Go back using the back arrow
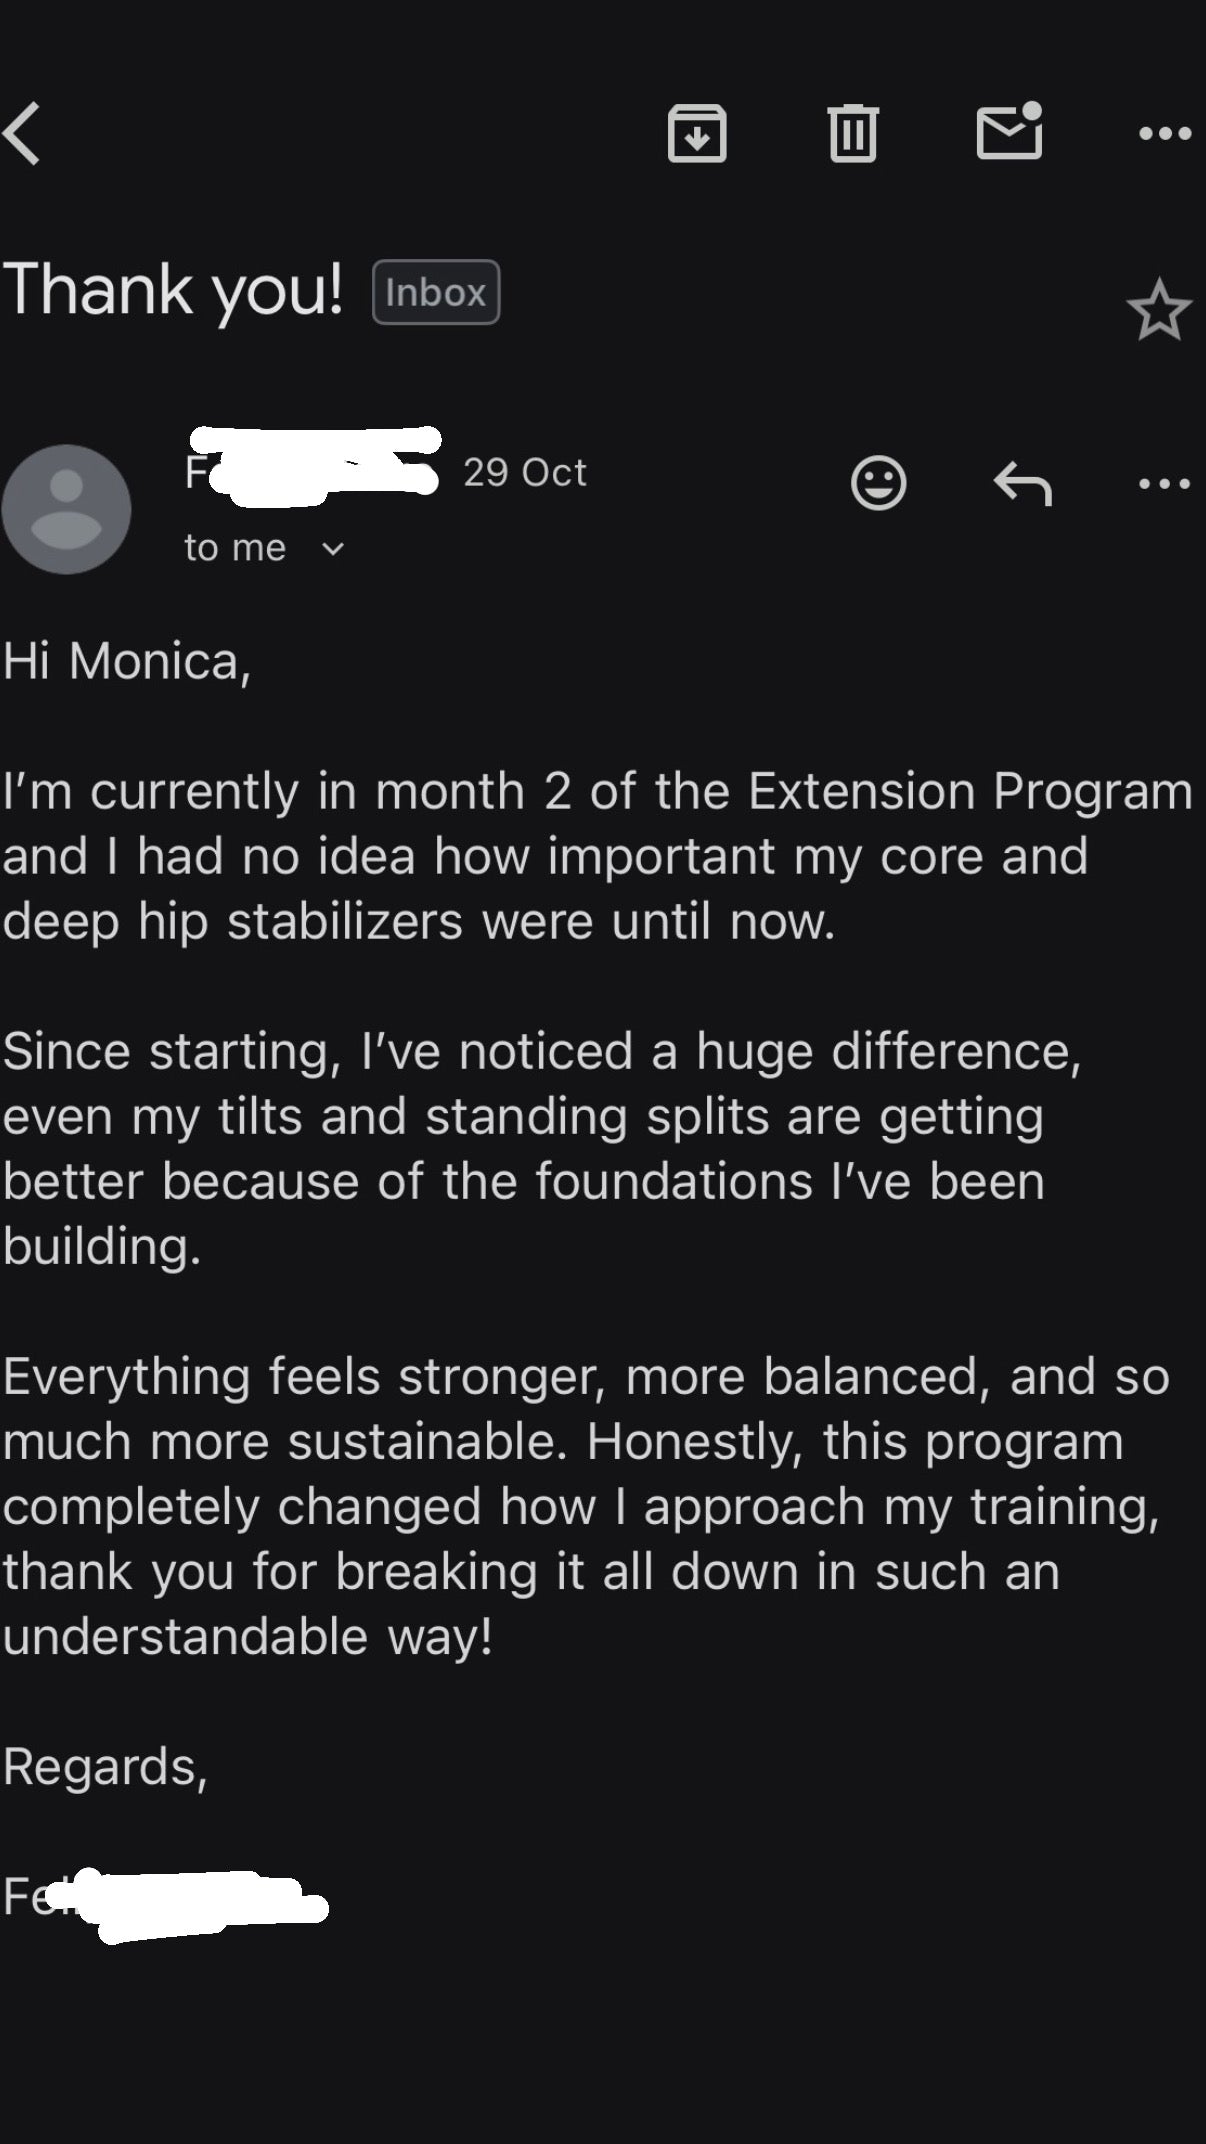The height and width of the screenshot is (2144, 1206). (24, 133)
